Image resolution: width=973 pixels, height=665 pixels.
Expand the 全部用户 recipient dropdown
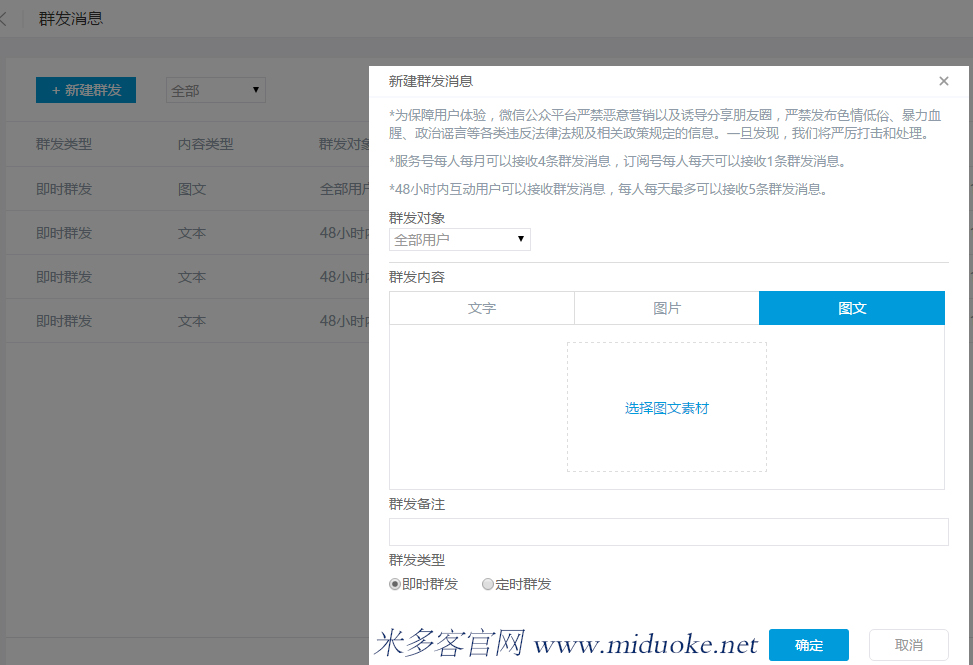point(459,240)
